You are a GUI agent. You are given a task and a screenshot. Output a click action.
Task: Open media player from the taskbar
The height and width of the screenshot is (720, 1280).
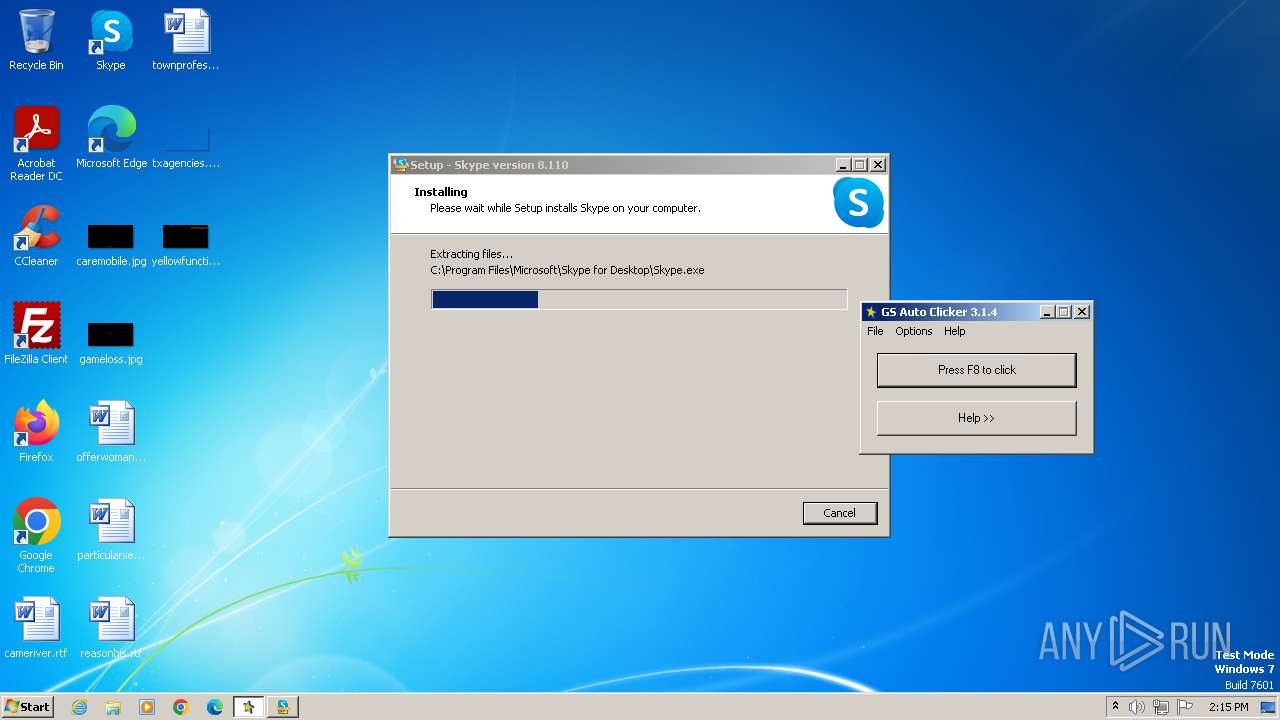[x=147, y=707]
